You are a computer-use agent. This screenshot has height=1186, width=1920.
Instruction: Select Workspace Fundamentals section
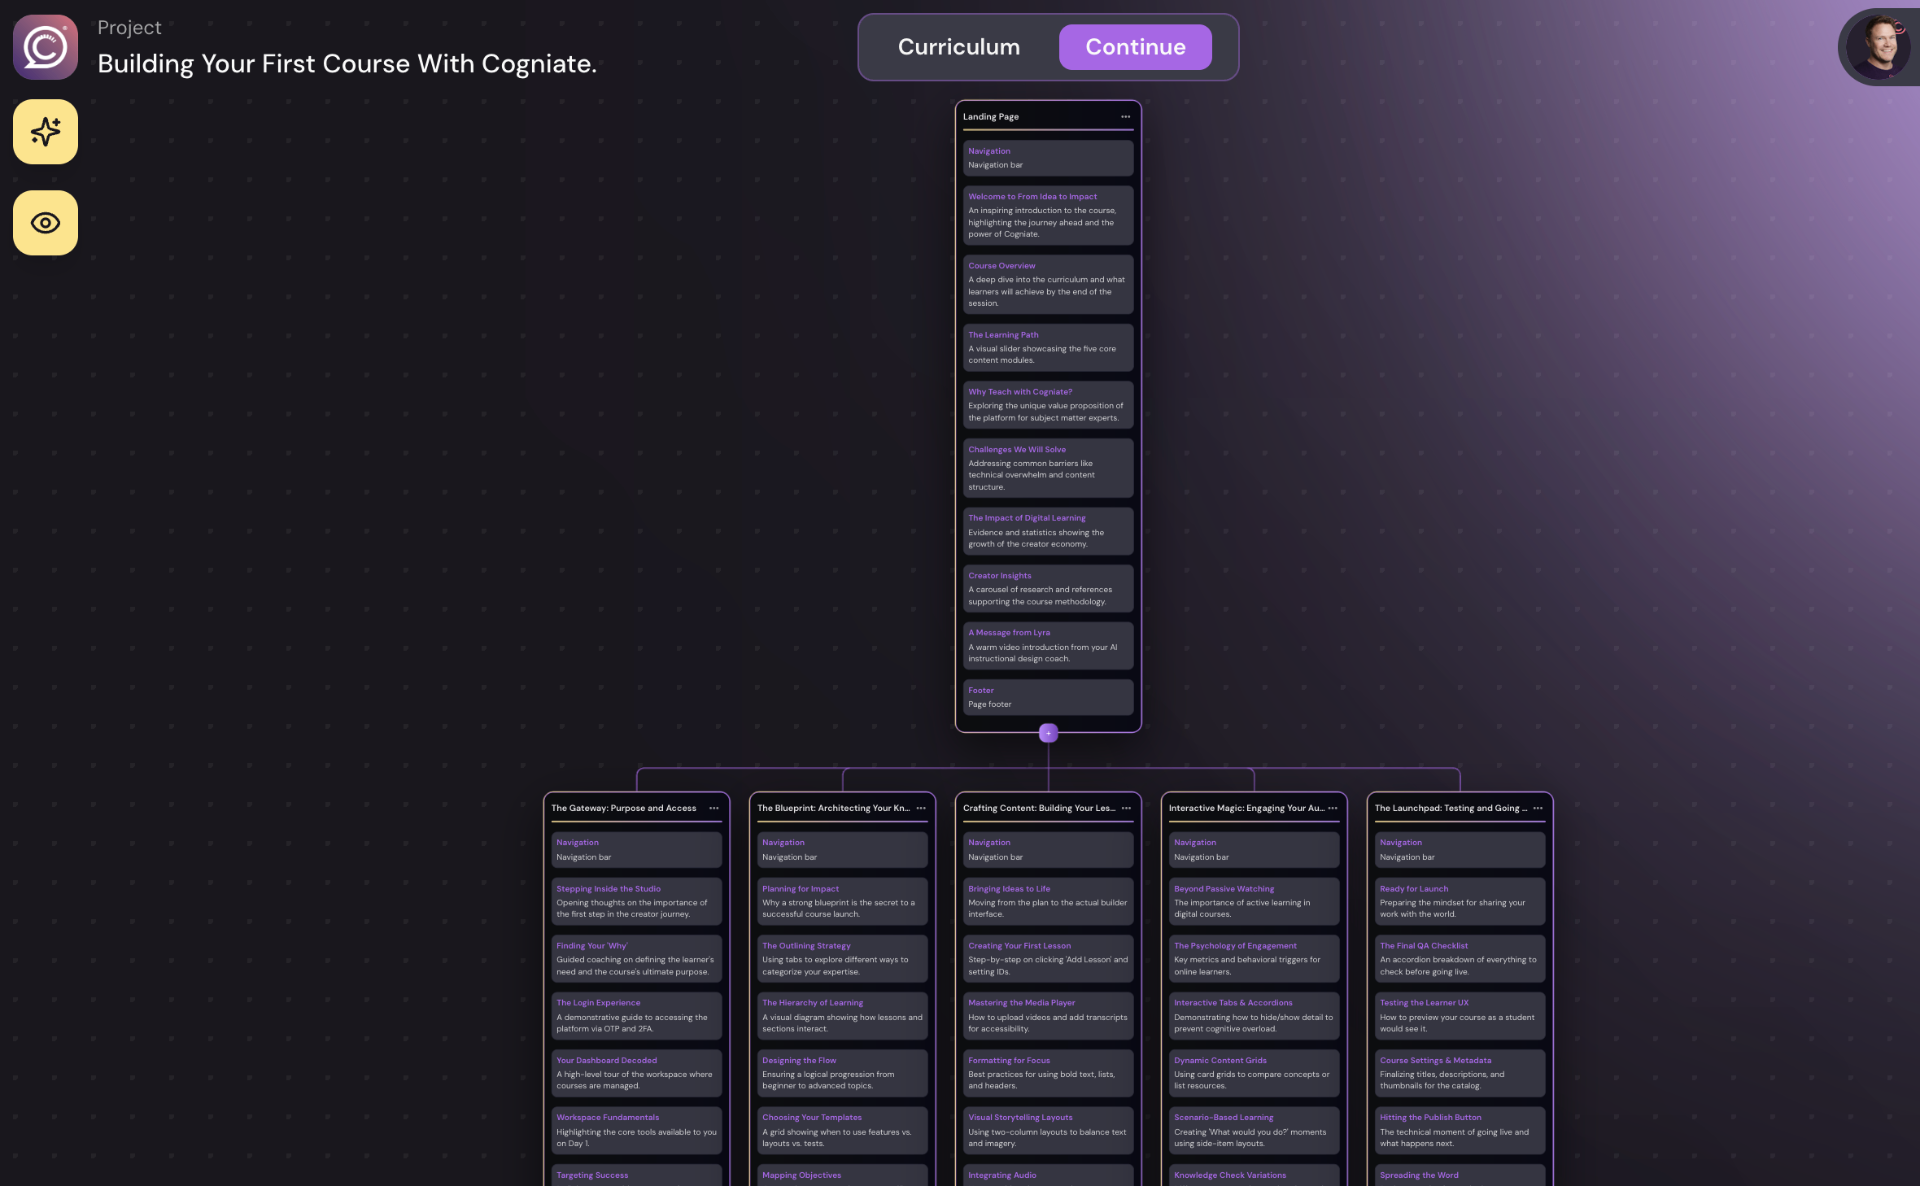coord(636,1130)
